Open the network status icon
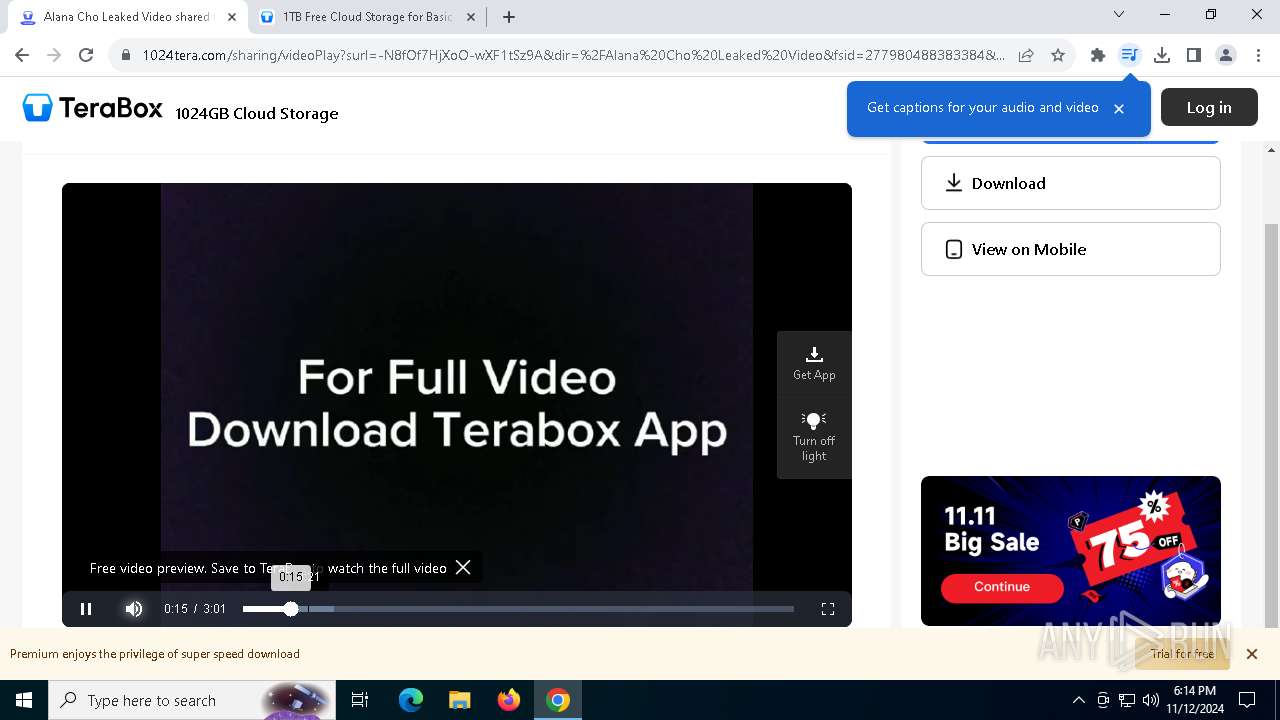 tap(1127, 700)
